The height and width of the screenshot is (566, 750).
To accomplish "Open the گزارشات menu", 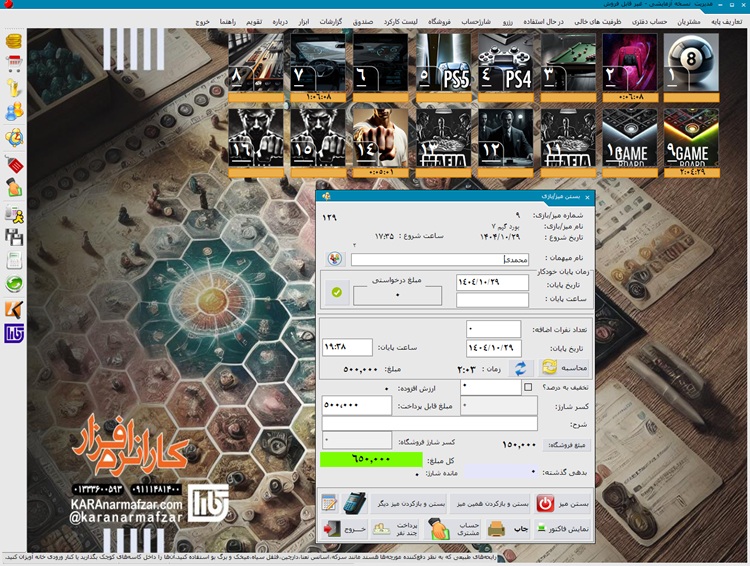I will click(x=331, y=22).
